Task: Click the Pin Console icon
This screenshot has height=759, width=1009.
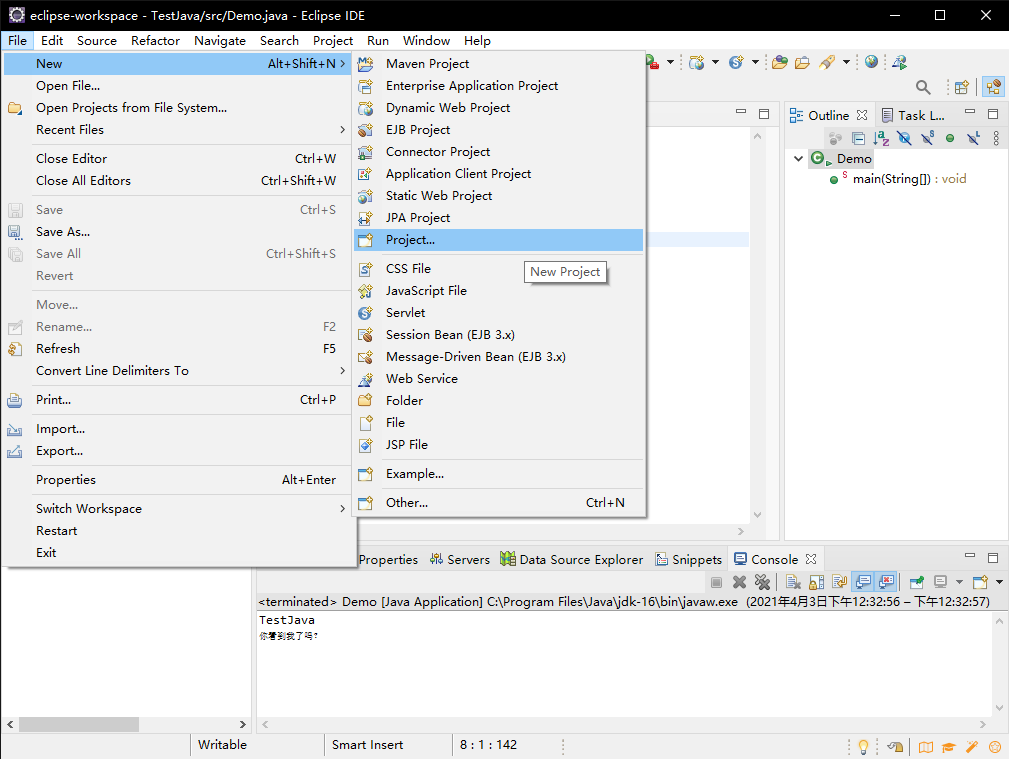Action: click(917, 582)
